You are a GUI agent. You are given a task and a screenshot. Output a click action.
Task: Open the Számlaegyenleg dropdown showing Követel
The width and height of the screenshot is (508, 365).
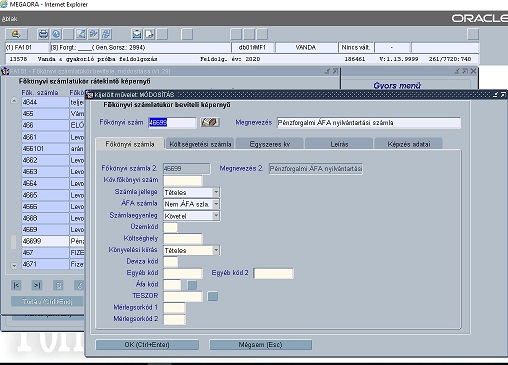(216, 216)
